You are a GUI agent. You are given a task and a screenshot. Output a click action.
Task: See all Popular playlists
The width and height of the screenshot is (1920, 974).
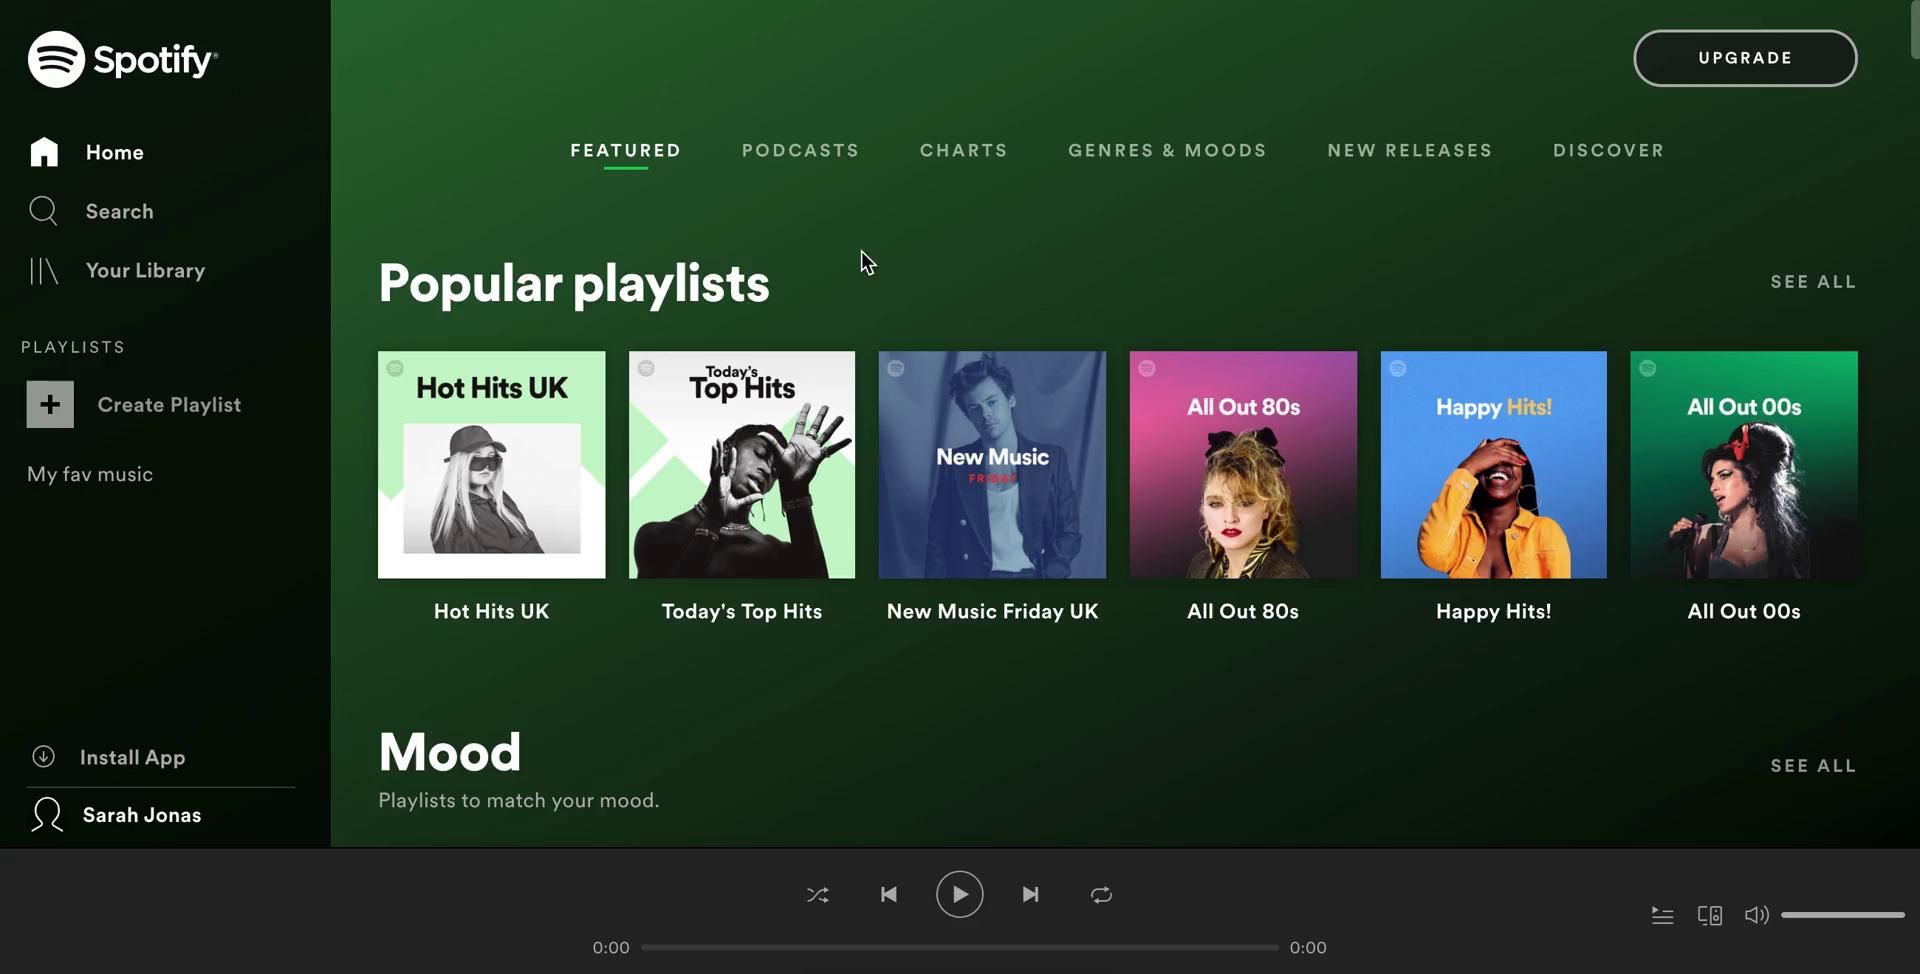point(1813,282)
